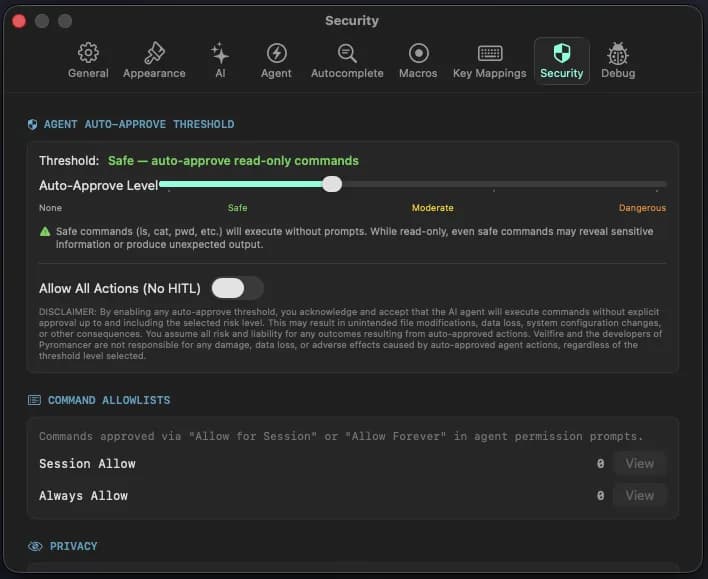Open the Autocomplete tab
This screenshot has height=579, width=708.
pyautogui.click(x=347, y=61)
